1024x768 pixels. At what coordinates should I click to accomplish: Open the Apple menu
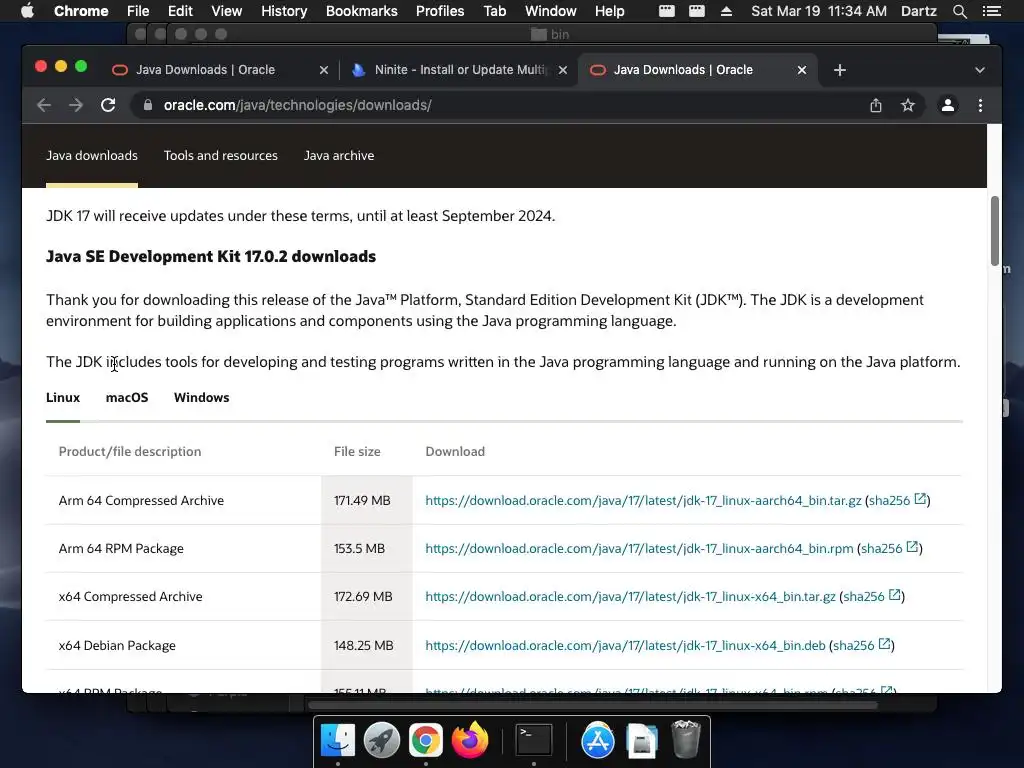point(27,11)
